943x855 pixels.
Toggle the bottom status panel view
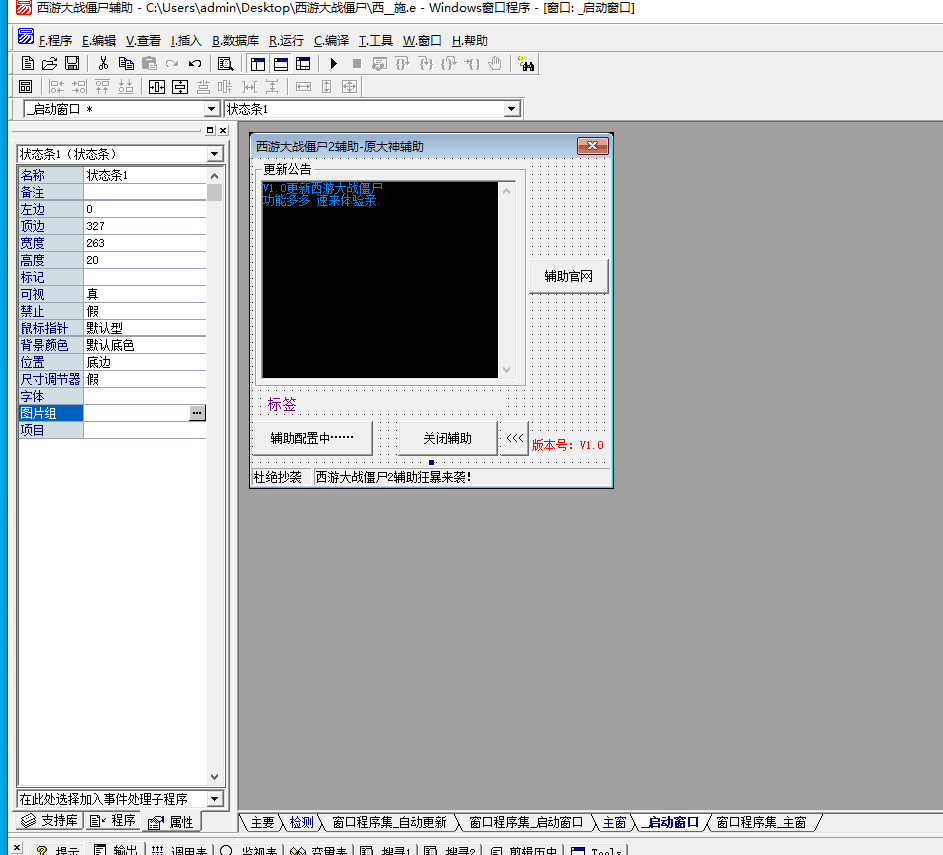point(281,64)
